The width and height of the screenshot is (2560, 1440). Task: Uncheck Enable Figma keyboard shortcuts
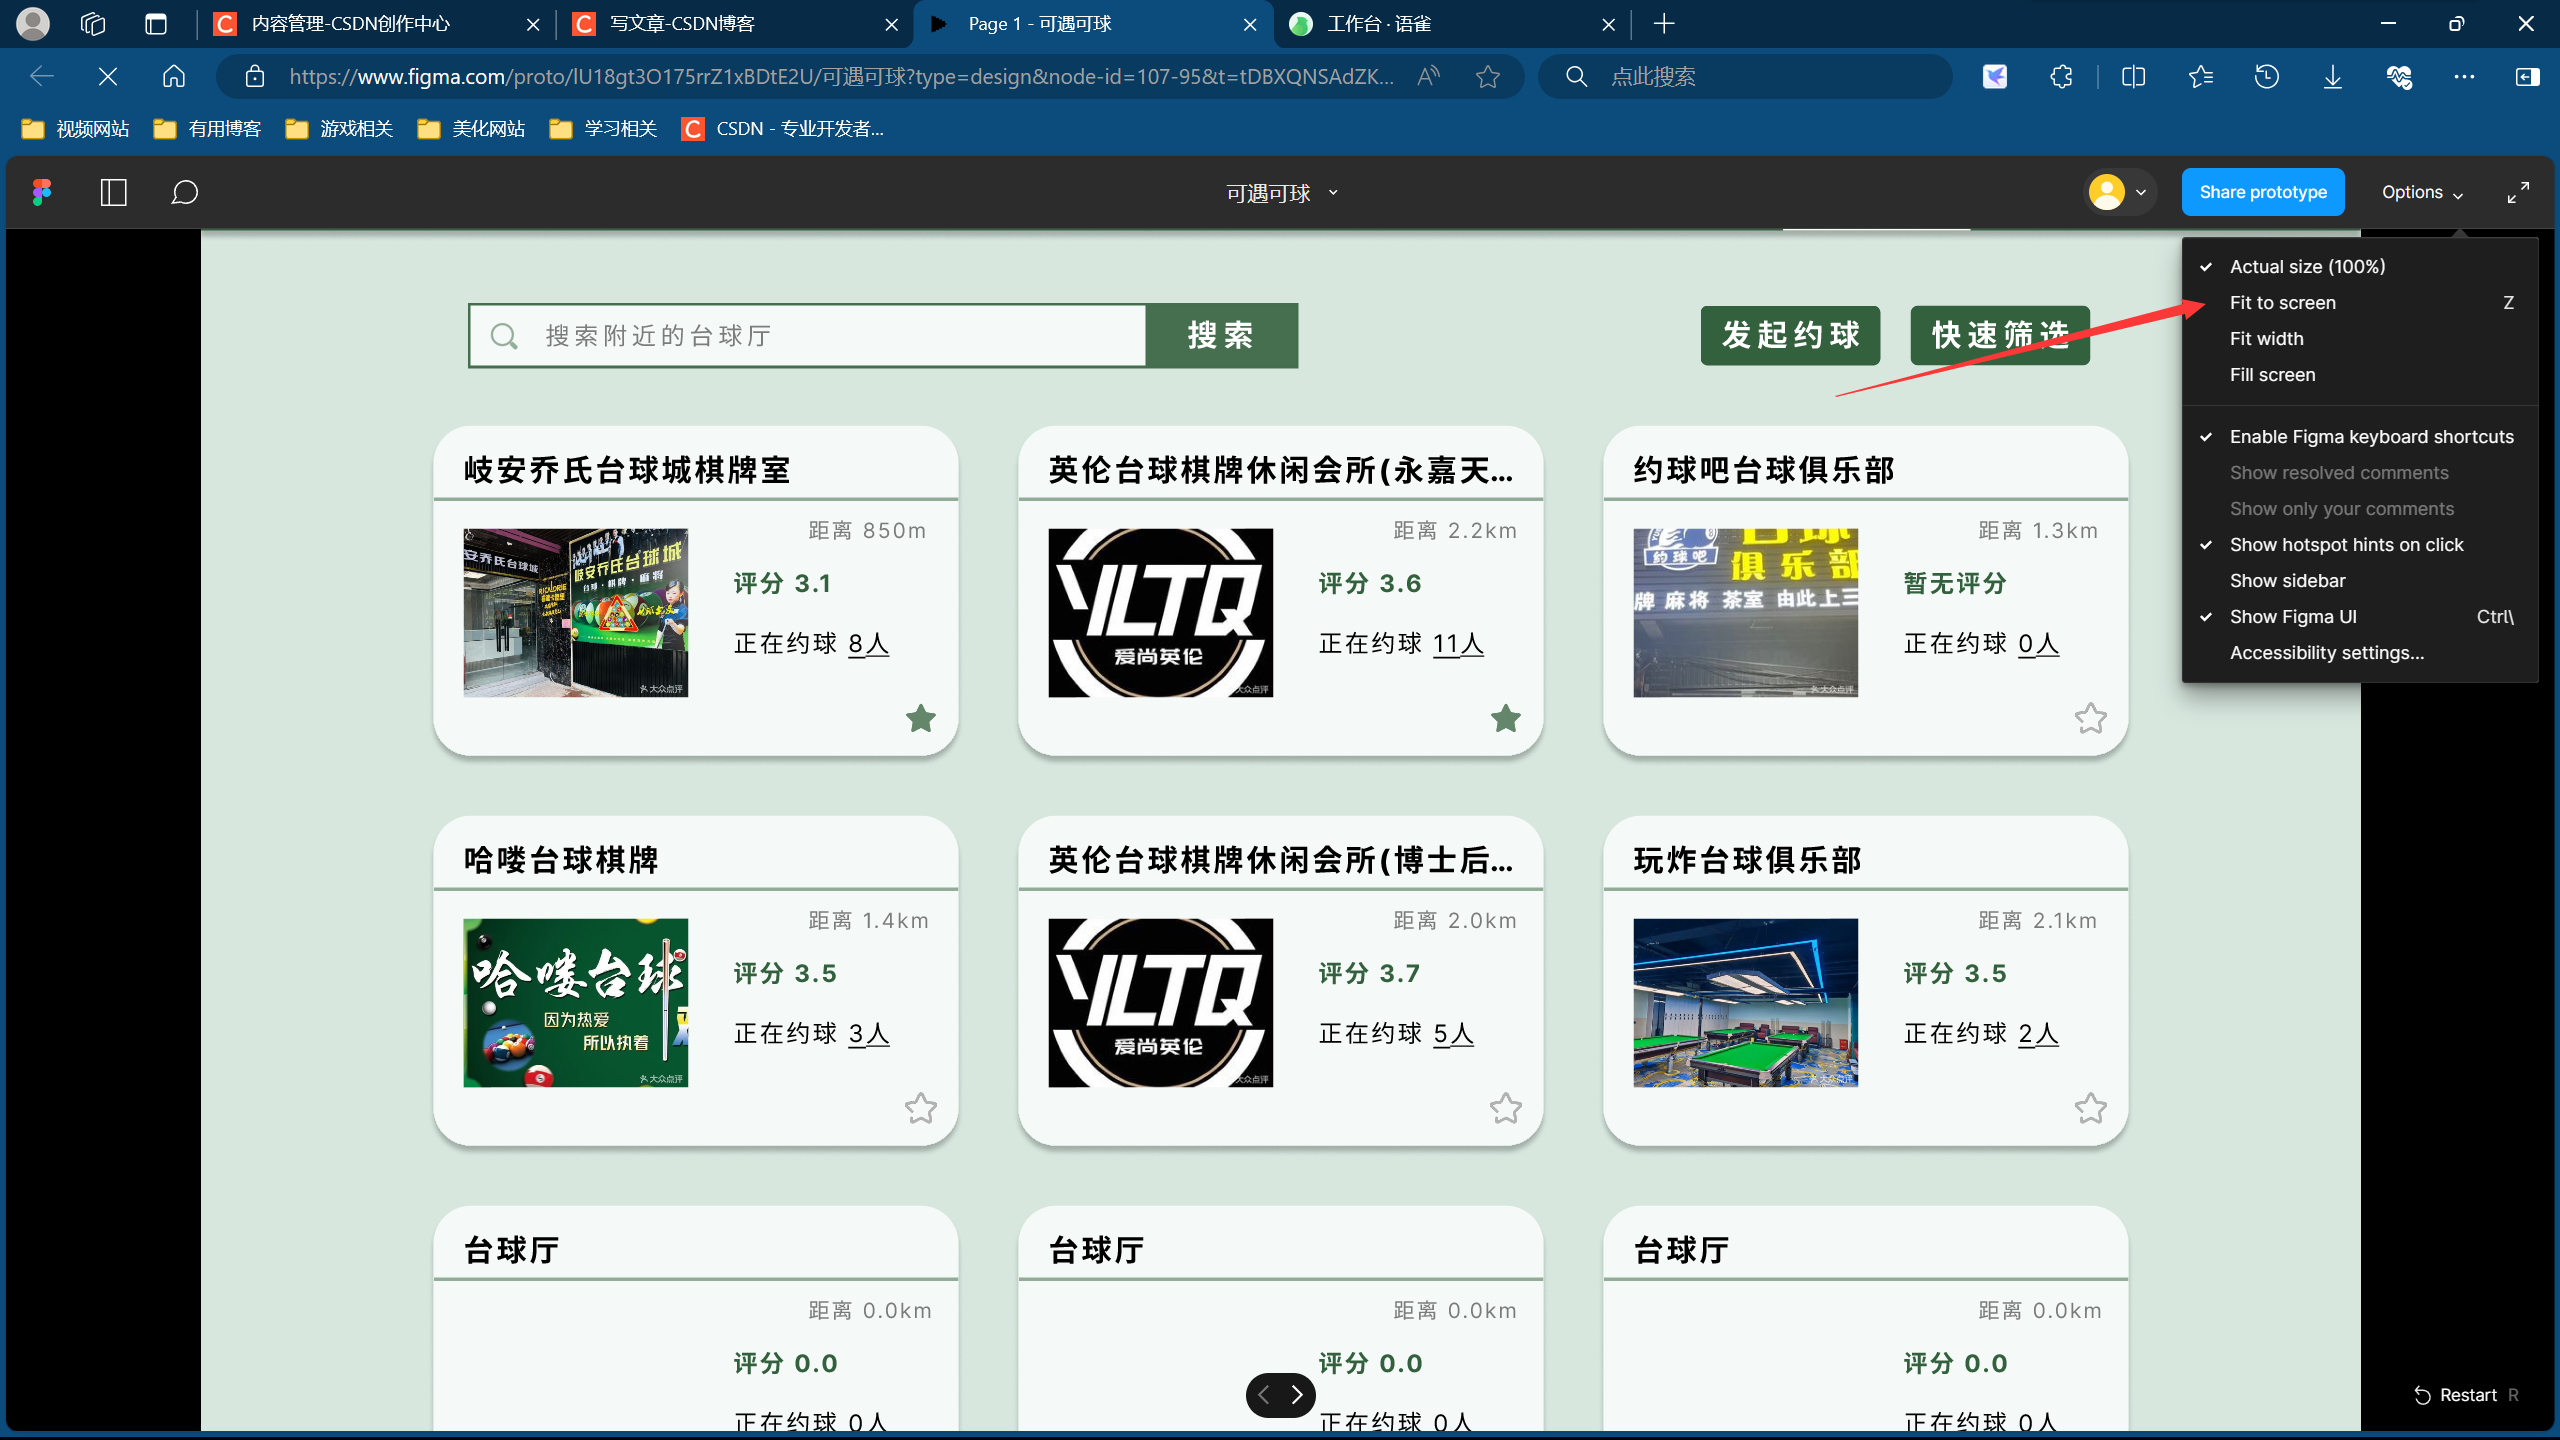pyautogui.click(x=2371, y=437)
